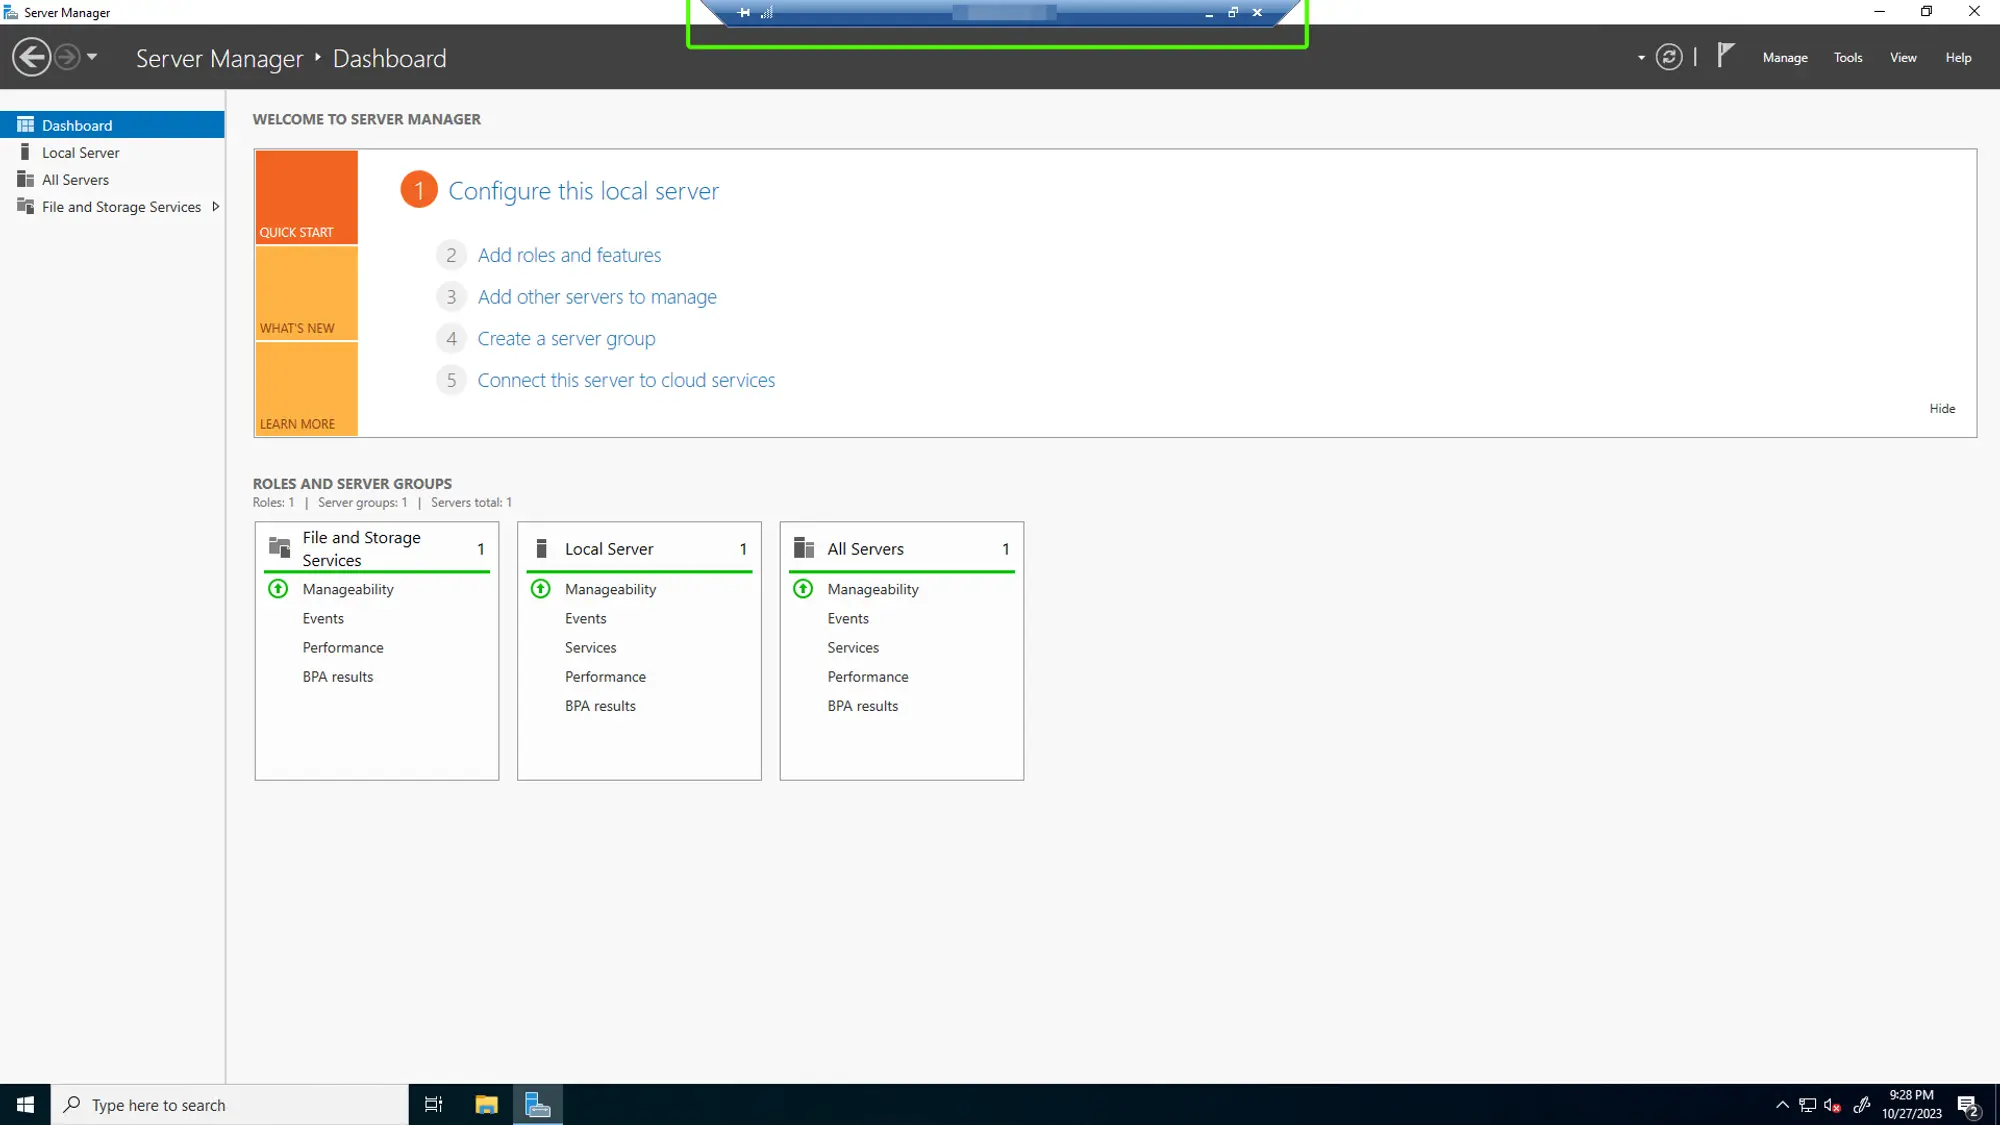
Task: Open File Explorer from the taskbar
Action: [x=486, y=1104]
